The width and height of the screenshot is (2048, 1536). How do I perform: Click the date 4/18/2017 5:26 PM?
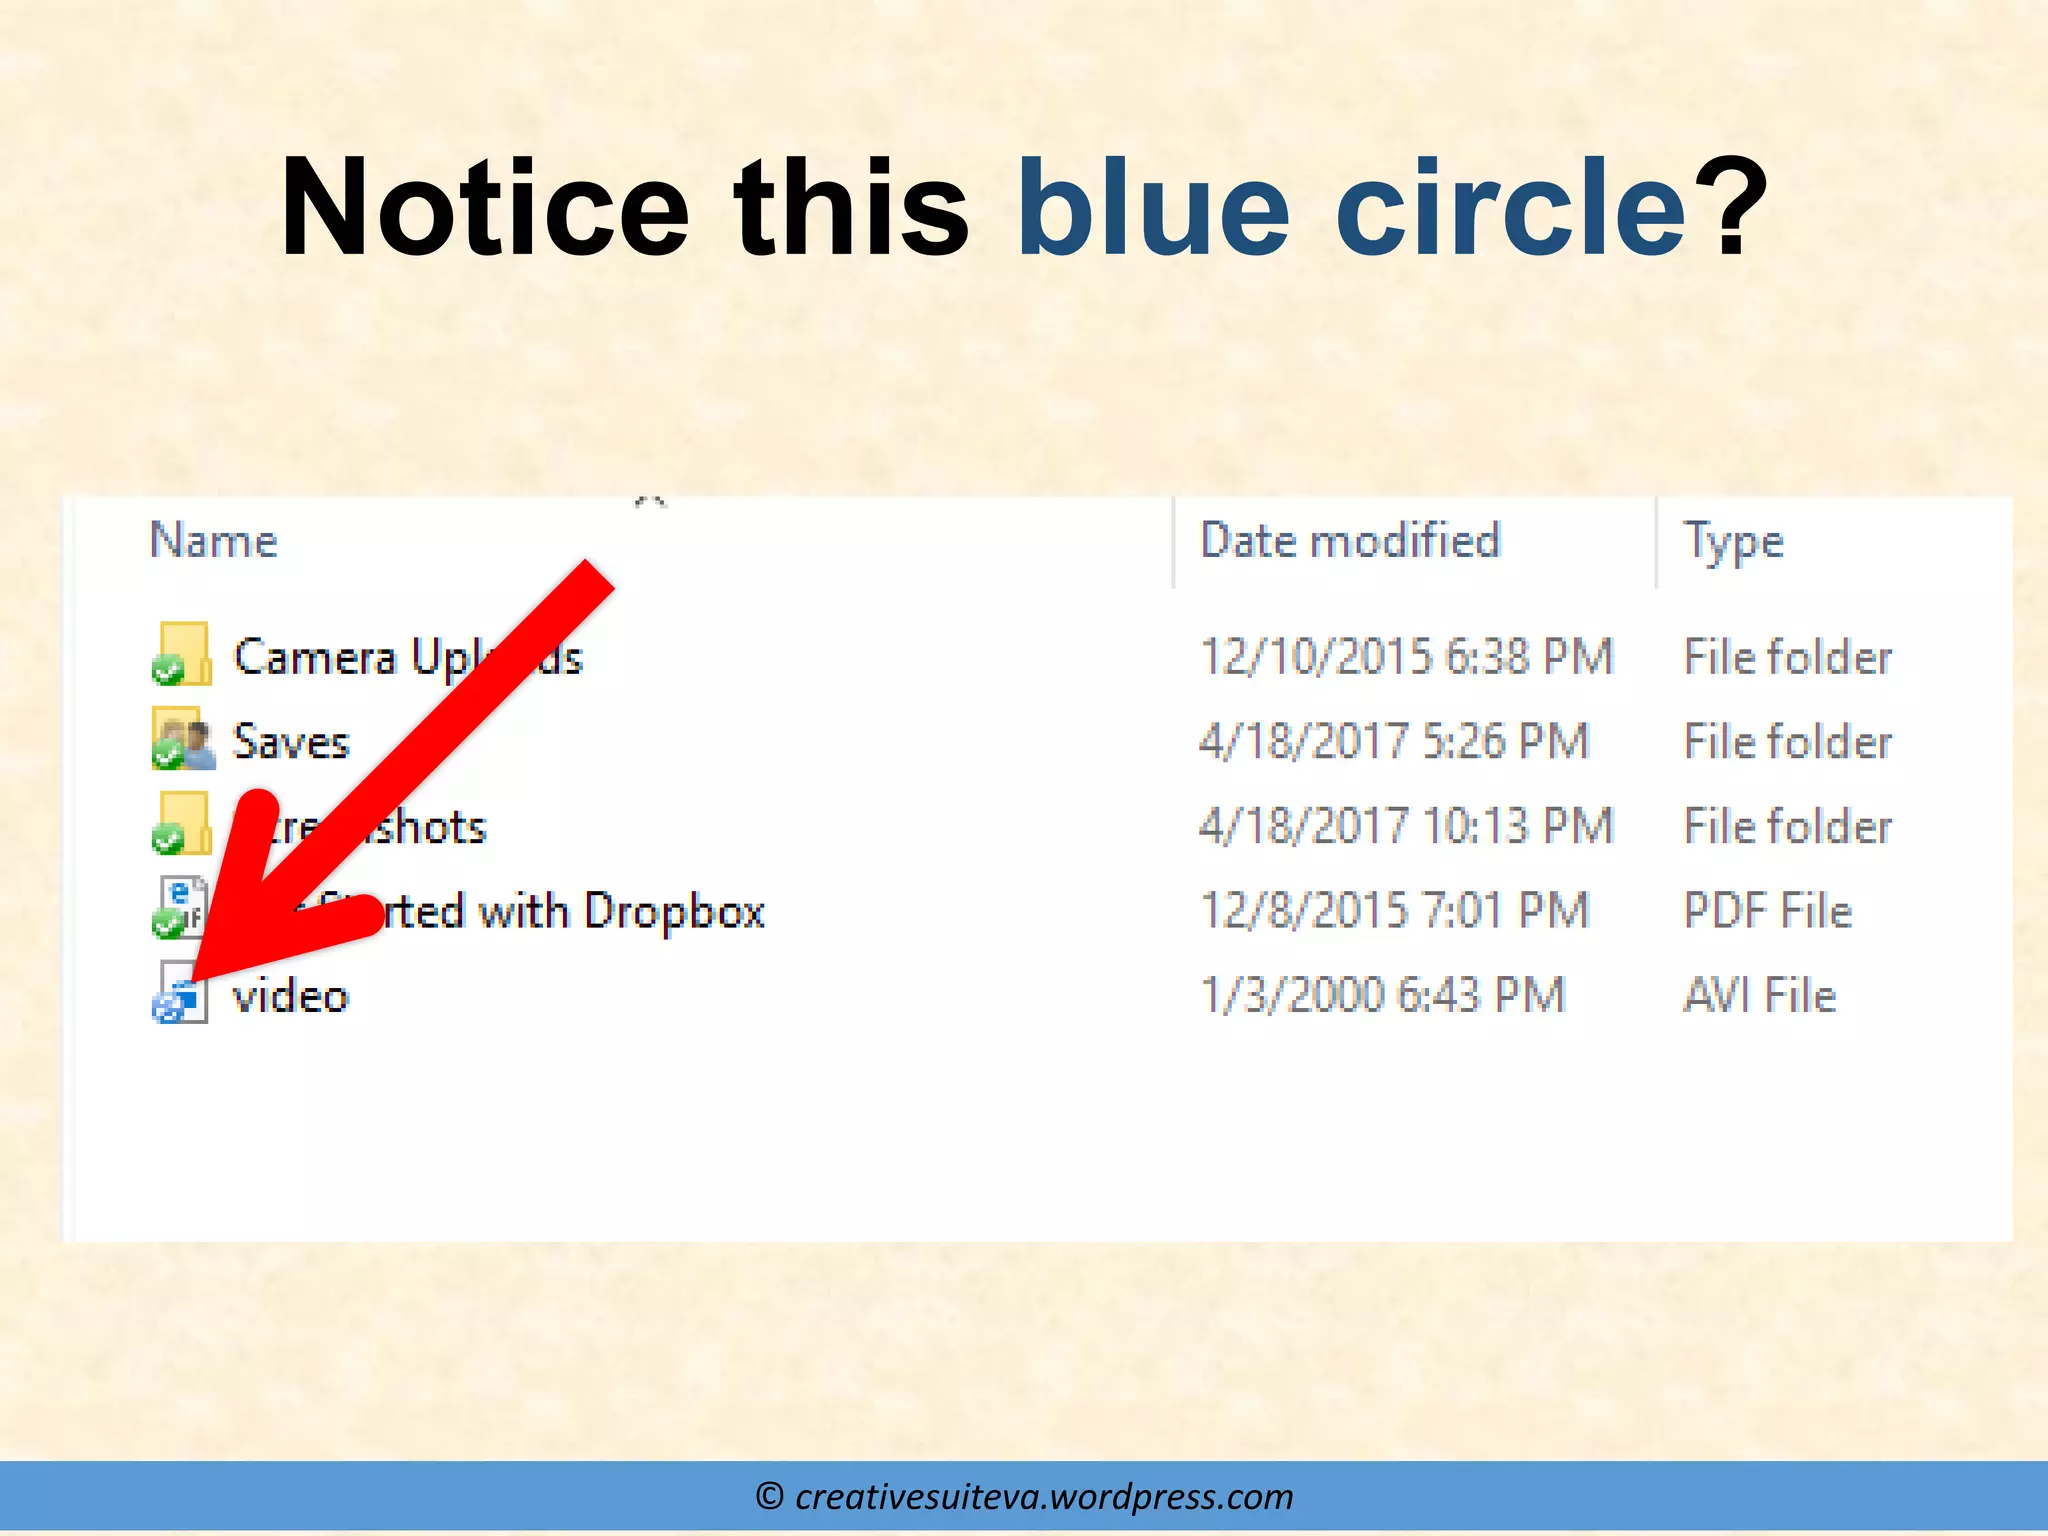pos(1394,741)
